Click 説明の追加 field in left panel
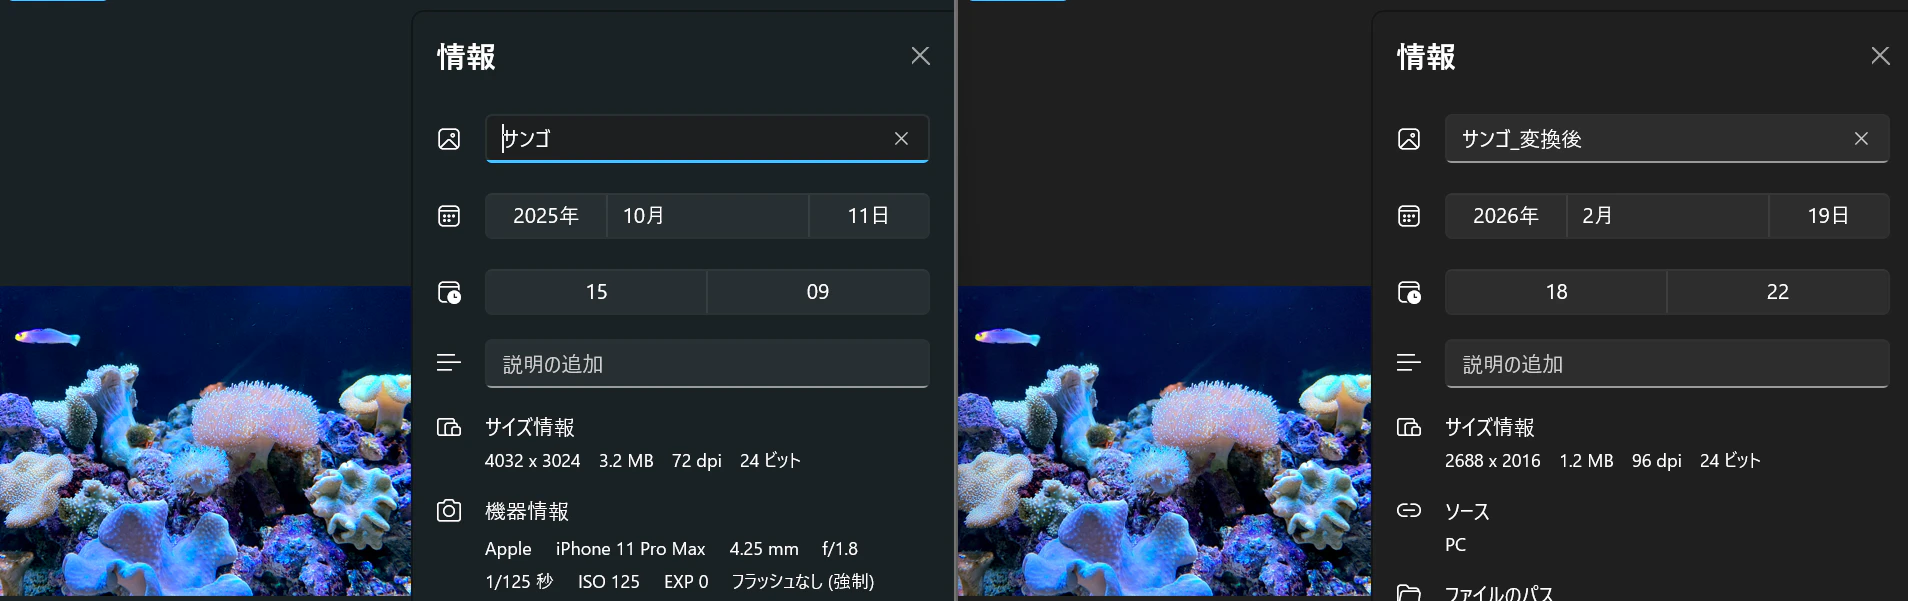 tap(707, 364)
